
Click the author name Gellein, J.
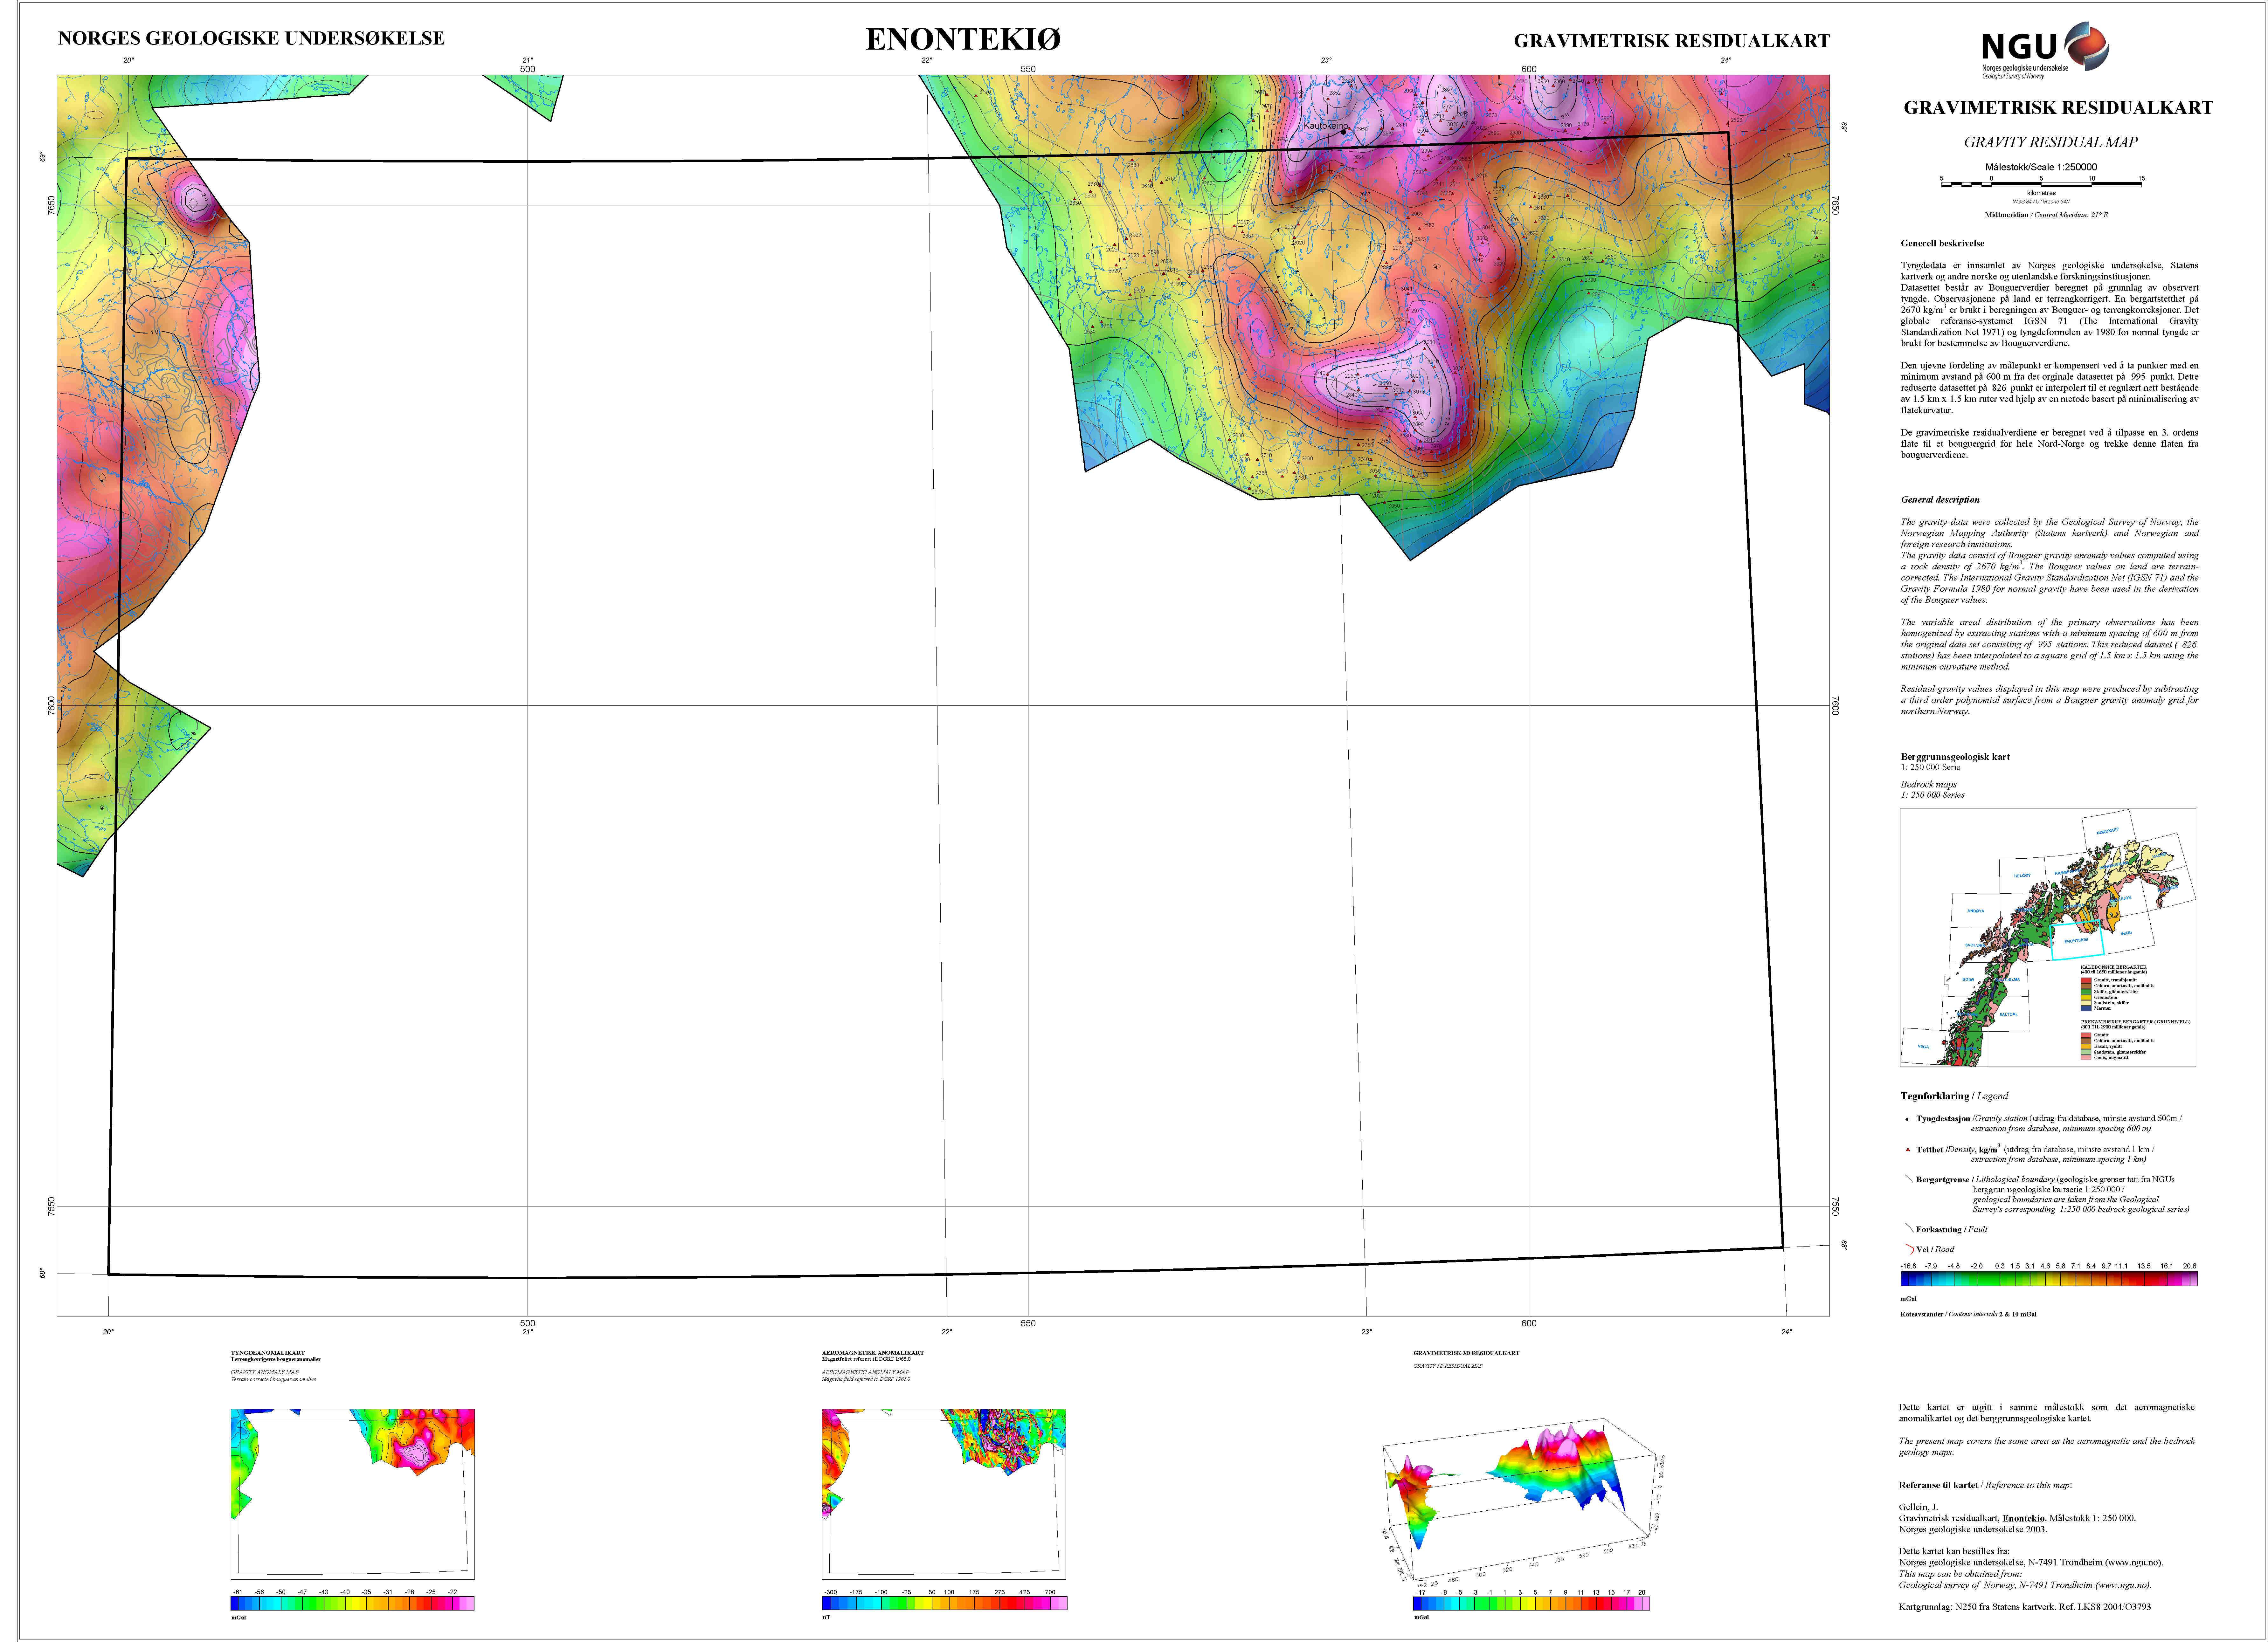point(1918,1507)
